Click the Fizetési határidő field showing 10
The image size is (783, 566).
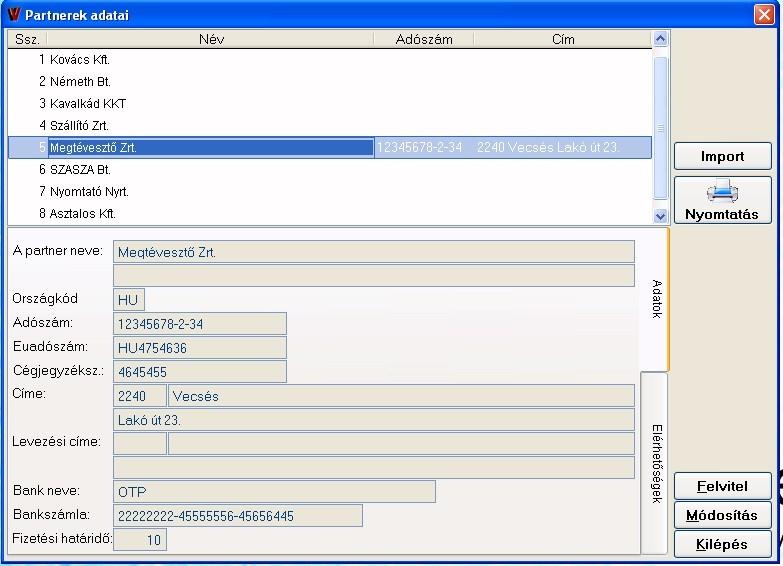click(x=140, y=540)
